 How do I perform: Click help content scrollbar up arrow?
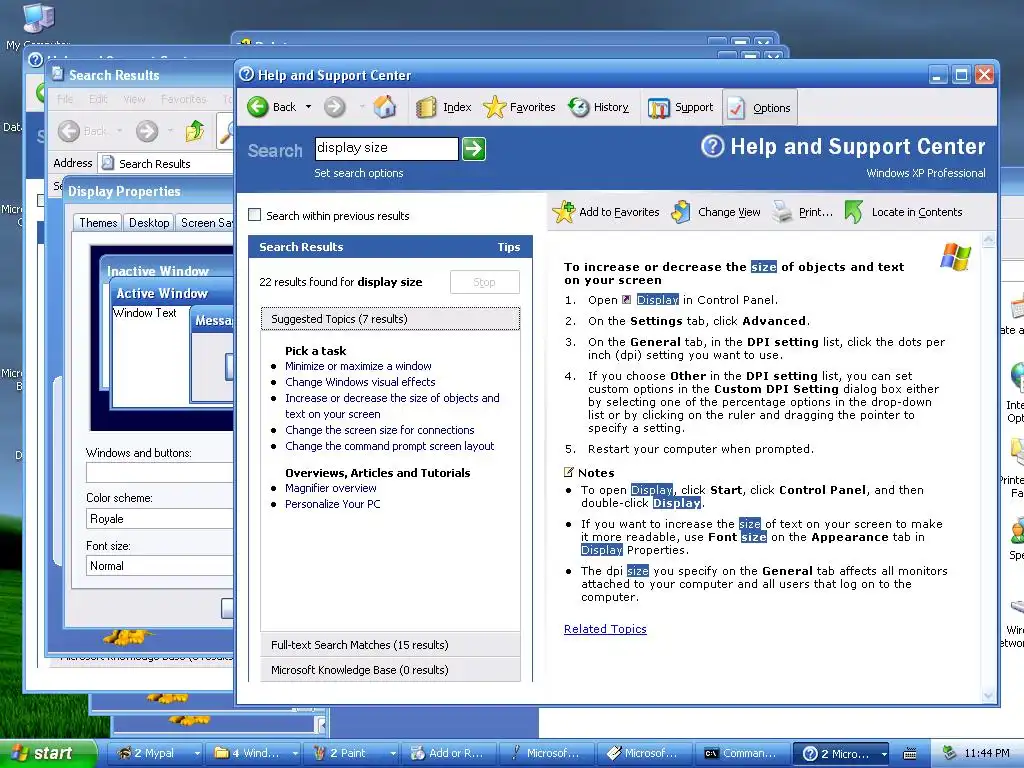click(988, 240)
